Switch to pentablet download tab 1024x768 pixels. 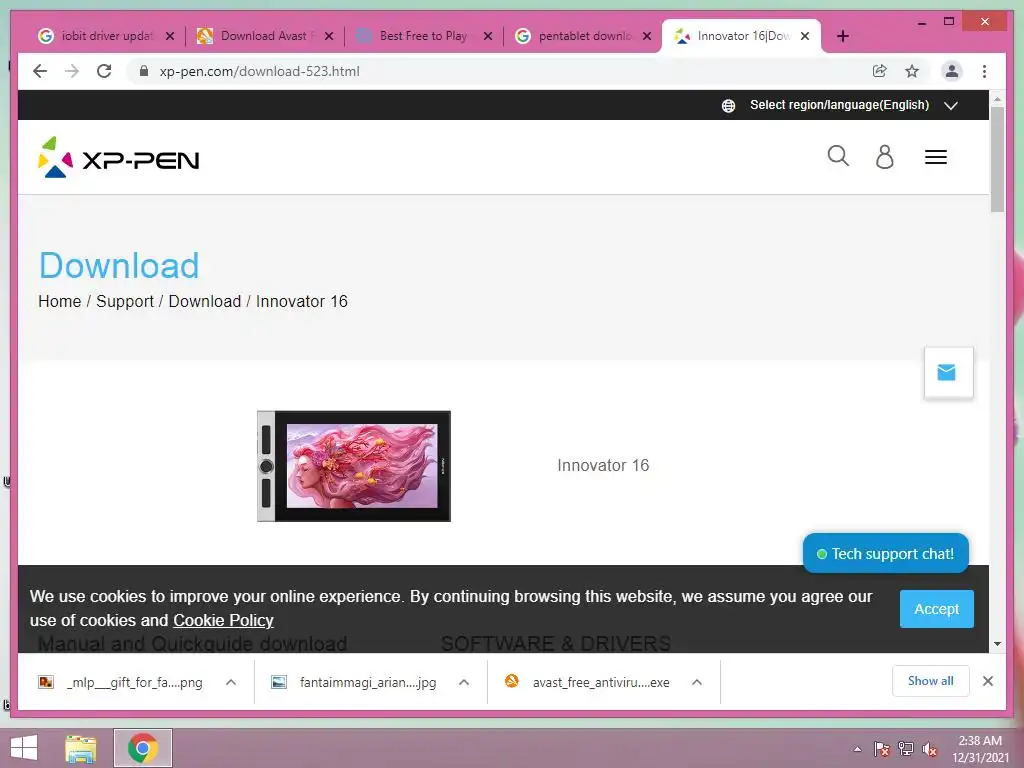coord(575,36)
